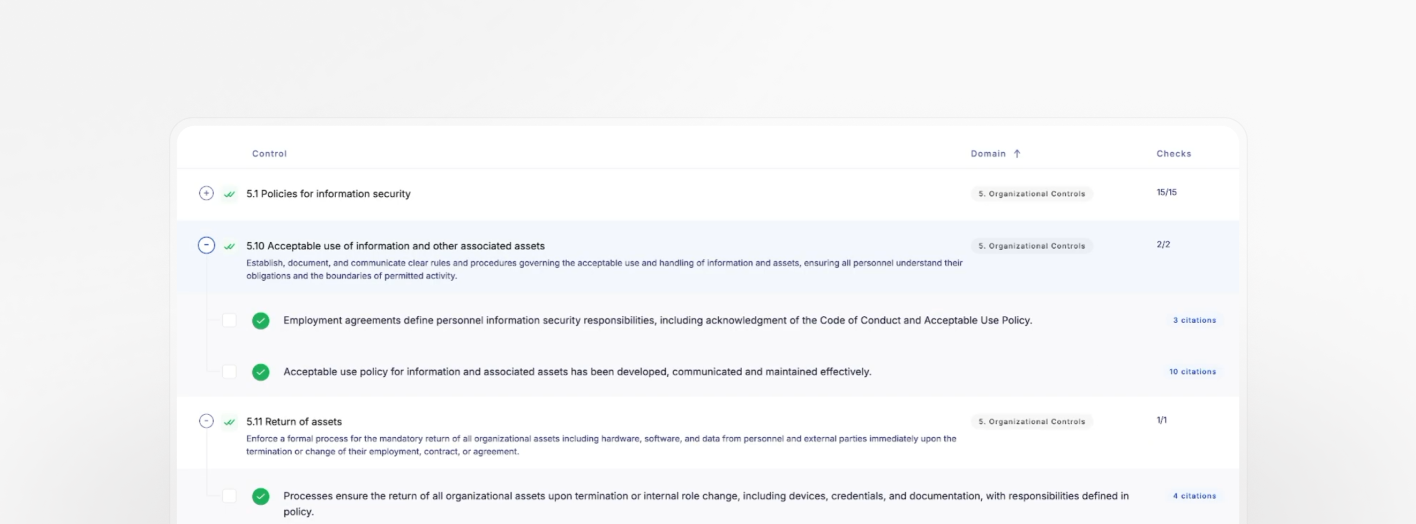Expand the 5.1 Policies row
Screen dimensions: 1416x524
click(x=206, y=193)
